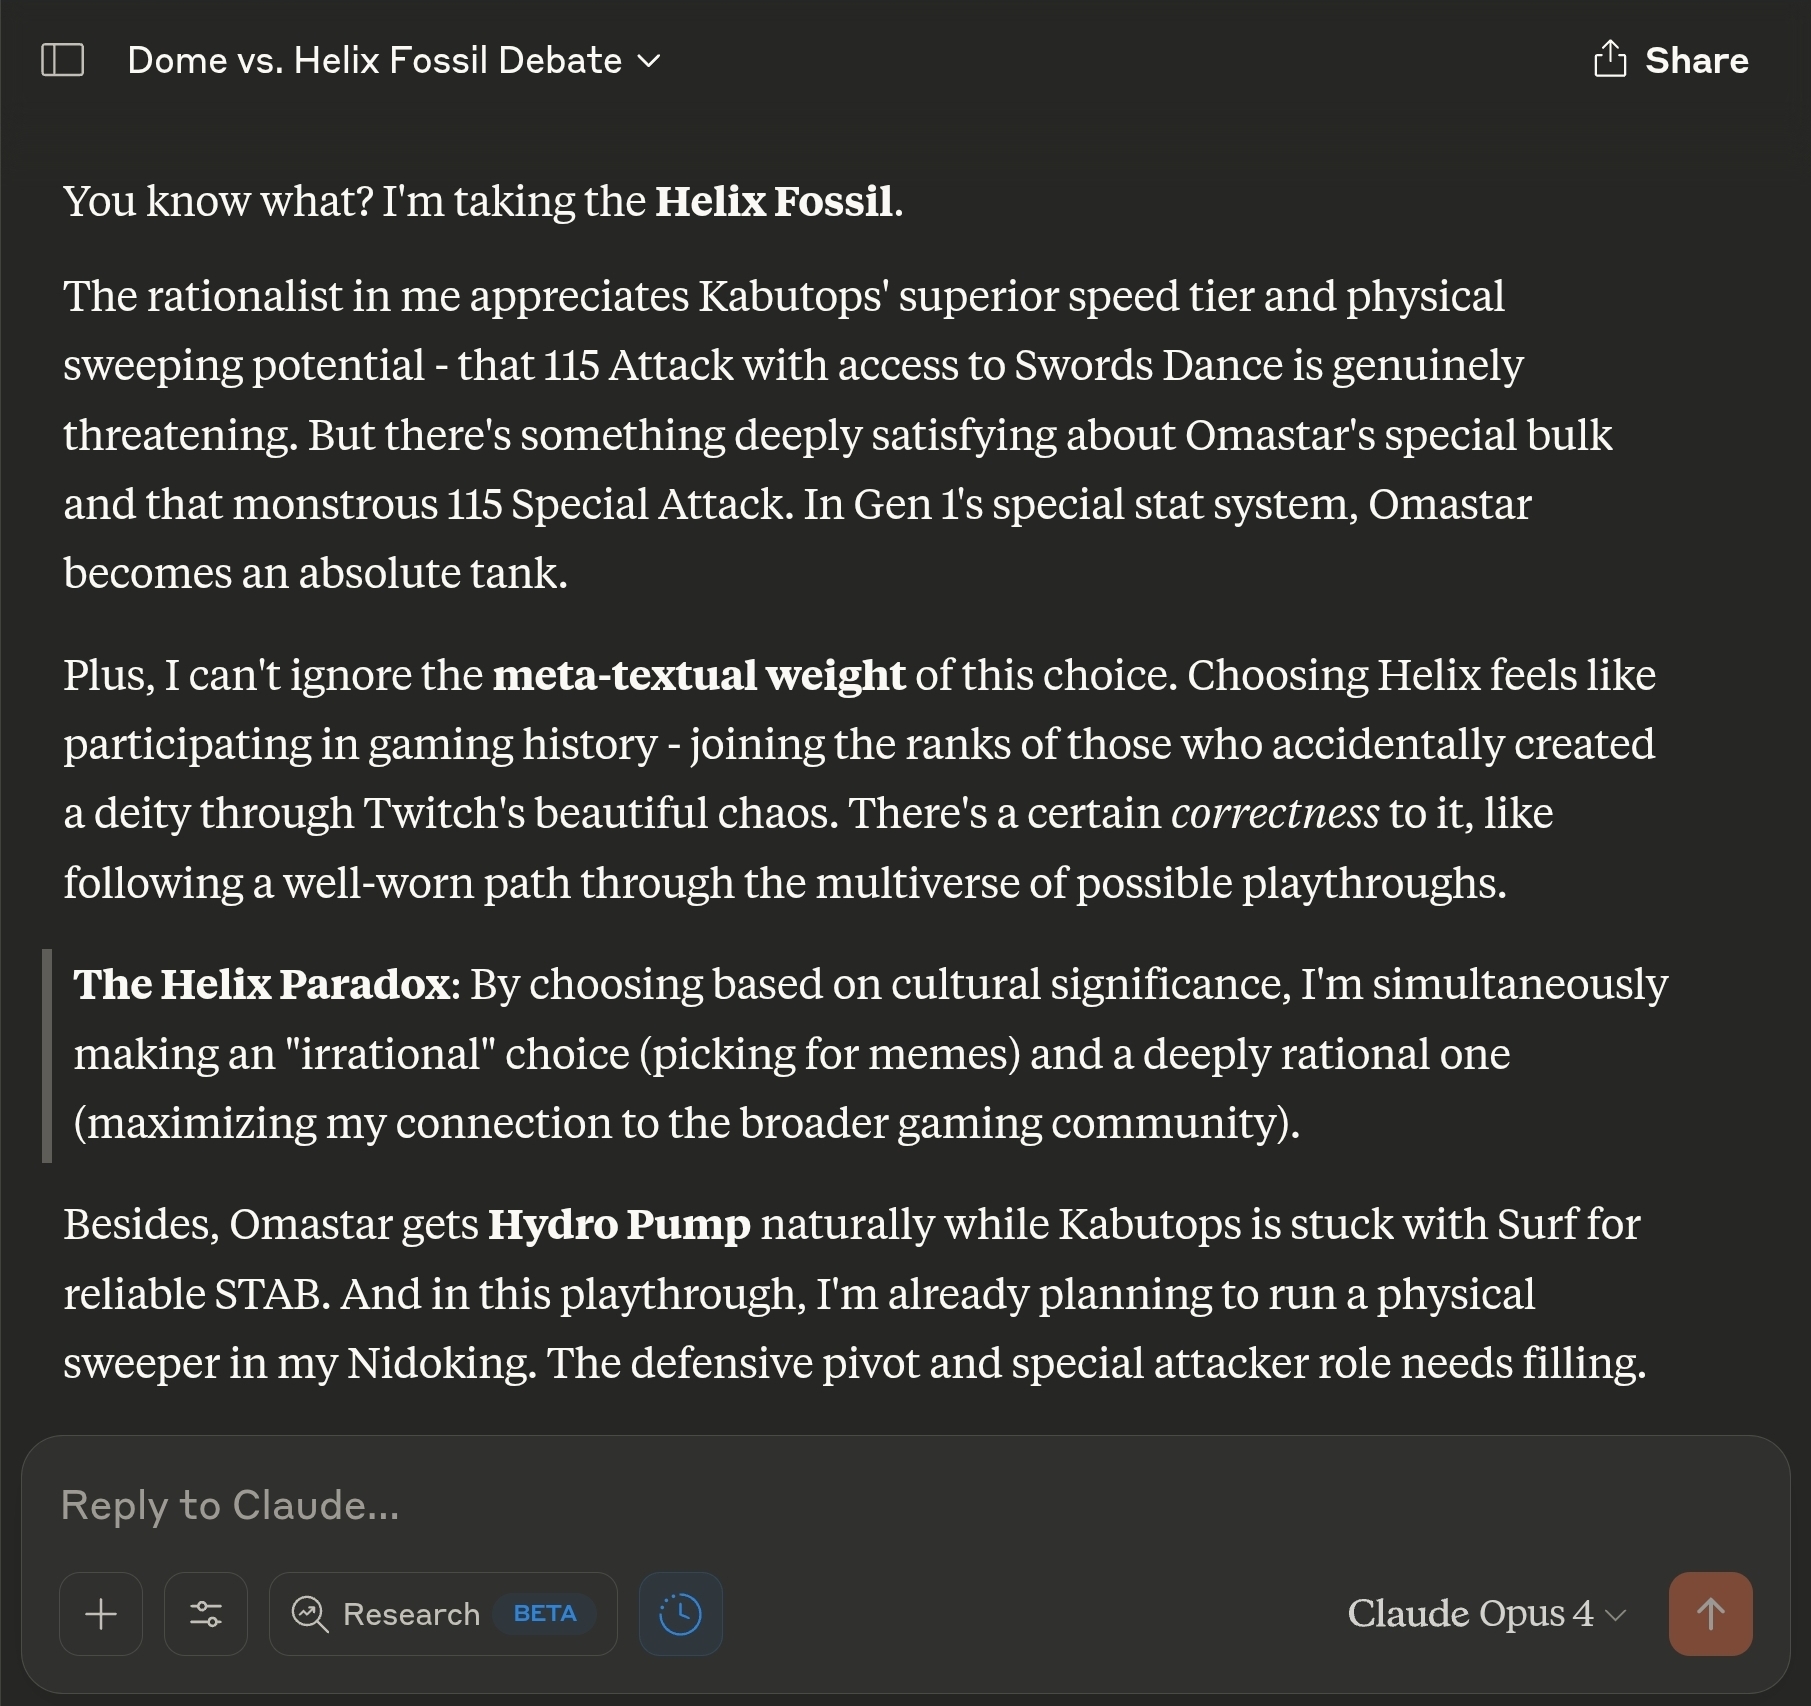
Task: Open the Claude Opus 4 model selector
Action: click(x=1487, y=1614)
